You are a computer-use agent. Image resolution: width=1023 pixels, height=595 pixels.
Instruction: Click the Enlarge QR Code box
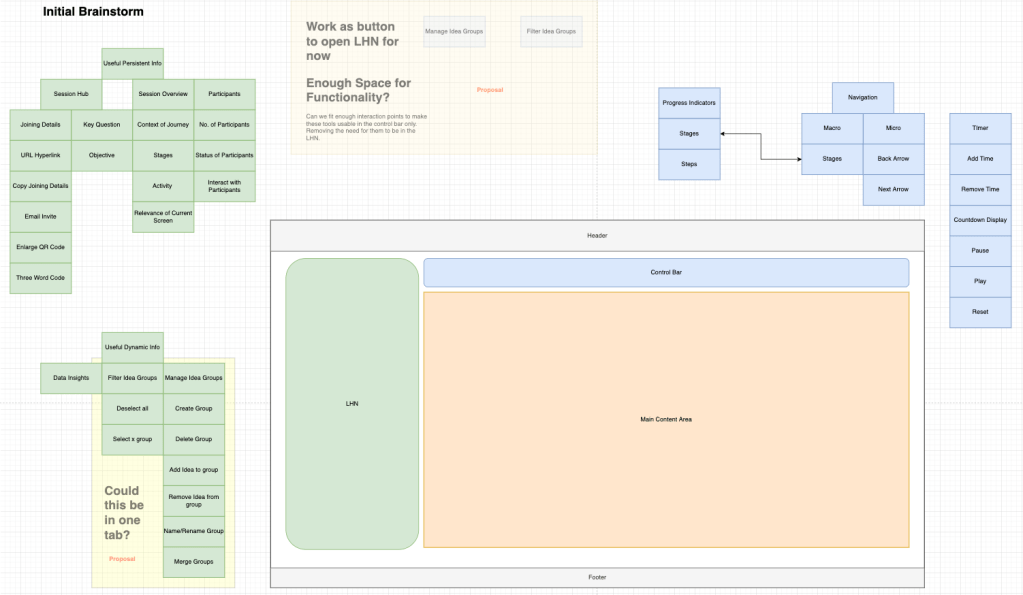point(41,247)
